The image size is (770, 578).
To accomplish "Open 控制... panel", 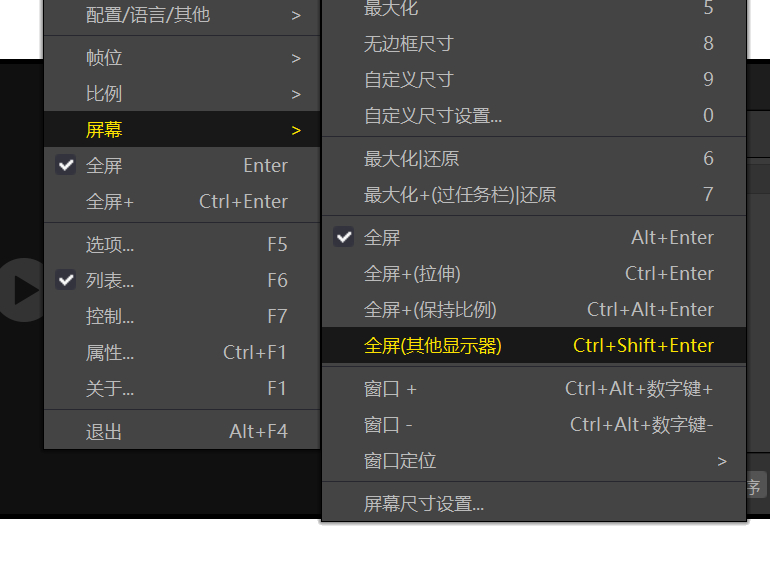I will click(182, 316).
